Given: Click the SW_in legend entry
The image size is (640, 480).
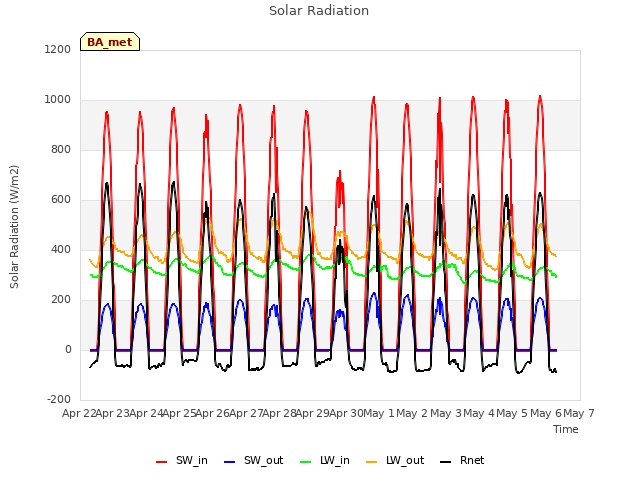Looking at the screenshot, I should coord(182,460).
